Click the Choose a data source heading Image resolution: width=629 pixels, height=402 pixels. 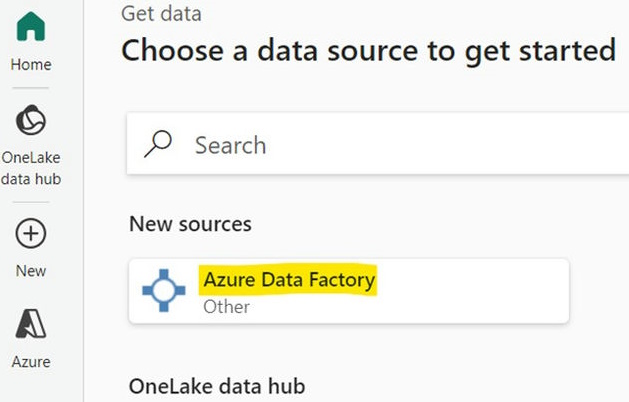click(x=369, y=51)
